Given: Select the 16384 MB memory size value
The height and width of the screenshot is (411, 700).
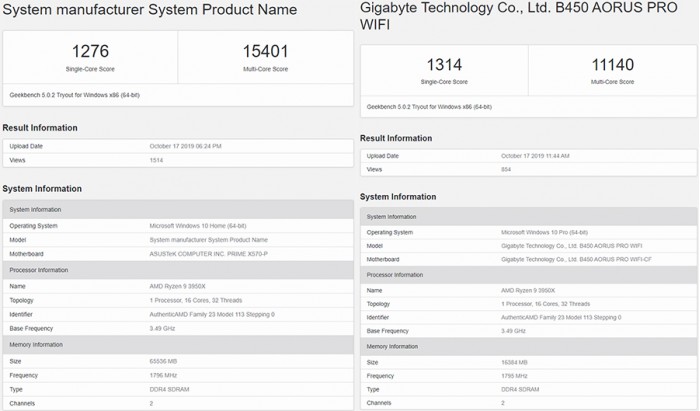Looking at the screenshot, I should 517,362.
